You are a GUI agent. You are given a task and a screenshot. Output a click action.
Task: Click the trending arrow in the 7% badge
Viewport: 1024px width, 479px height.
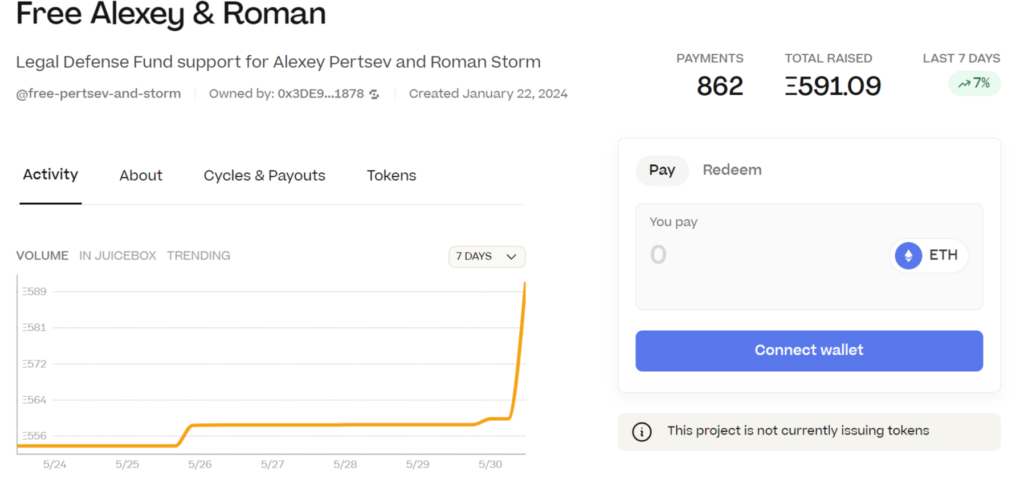coord(964,84)
